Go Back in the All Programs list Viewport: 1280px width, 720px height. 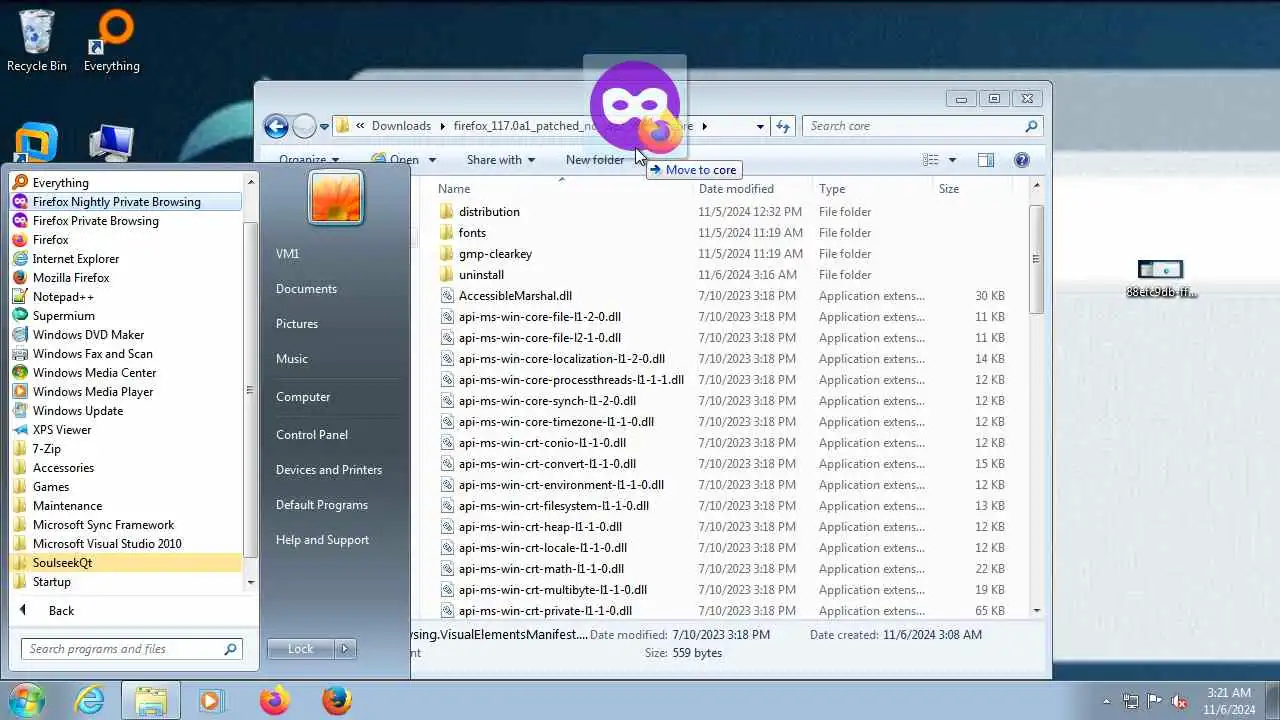(61, 610)
